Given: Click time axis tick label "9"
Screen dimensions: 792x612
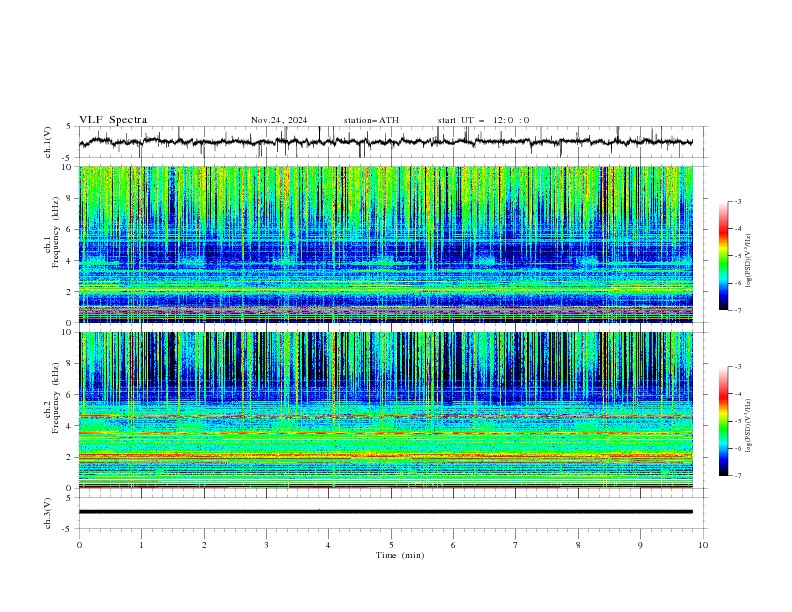Looking at the screenshot, I should [640, 545].
